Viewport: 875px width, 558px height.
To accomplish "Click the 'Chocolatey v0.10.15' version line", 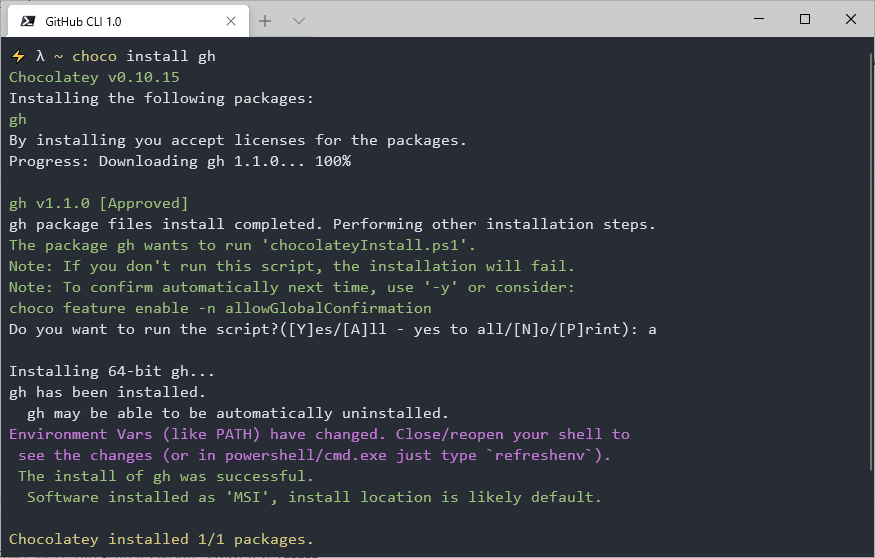I will [94, 77].
